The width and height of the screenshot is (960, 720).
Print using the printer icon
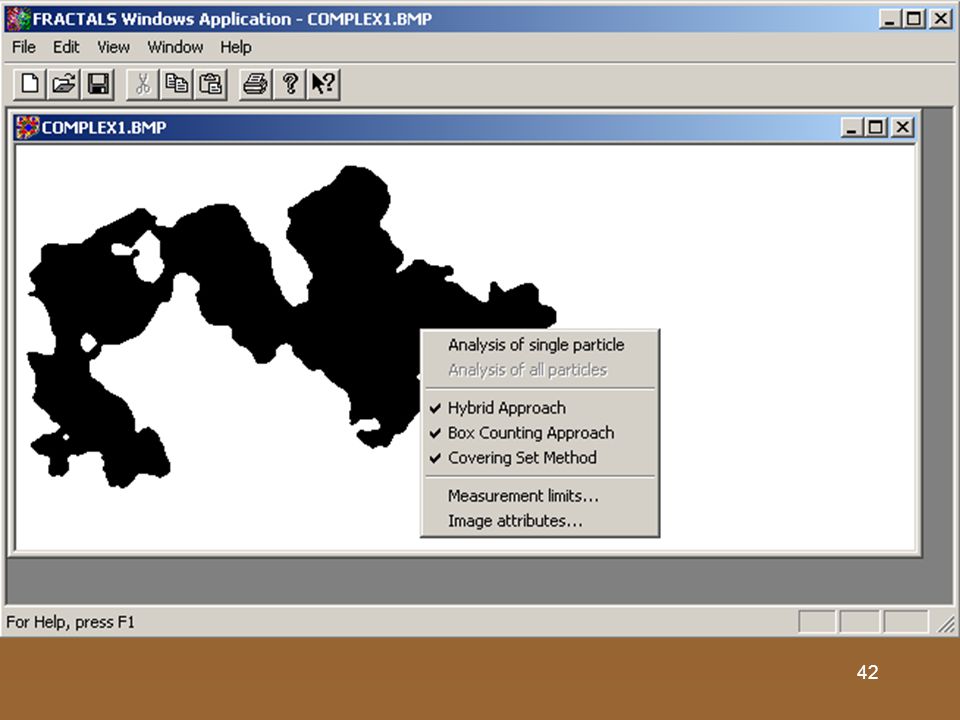[x=255, y=84]
